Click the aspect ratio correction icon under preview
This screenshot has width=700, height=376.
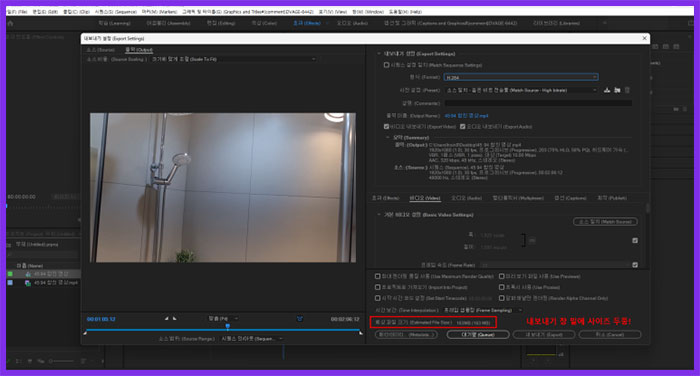[x=300, y=318]
